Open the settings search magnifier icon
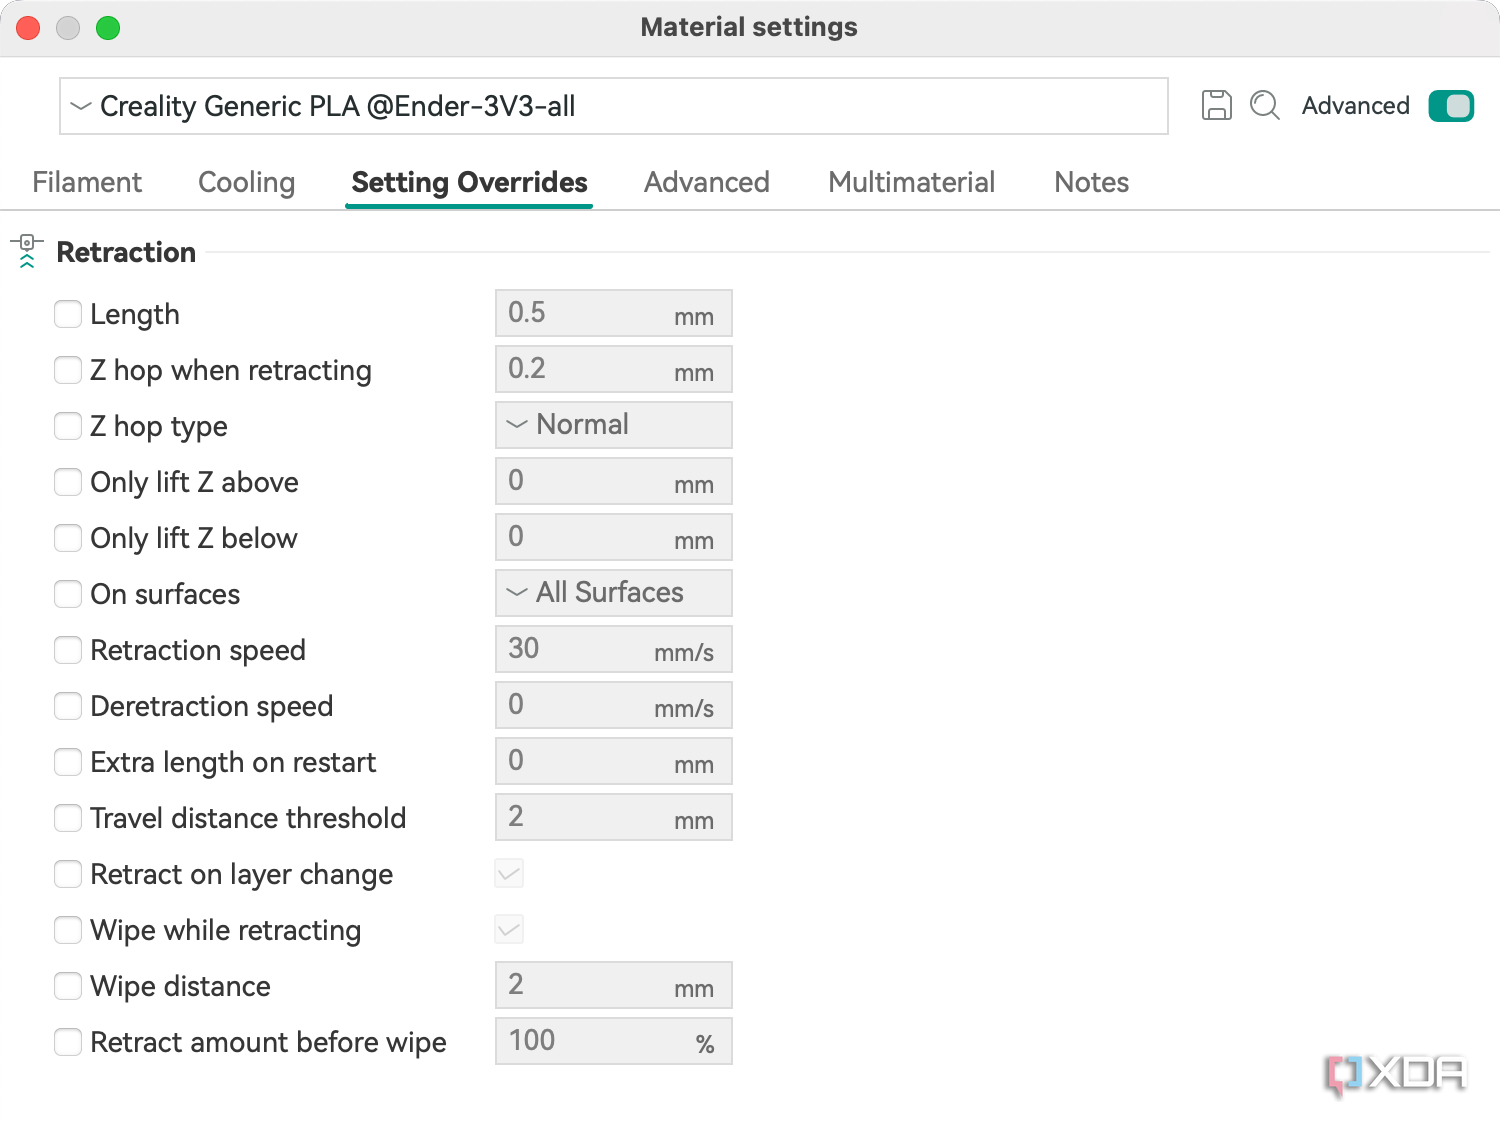Viewport: 1500px width, 1132px height. click(x=1265, y=105)
